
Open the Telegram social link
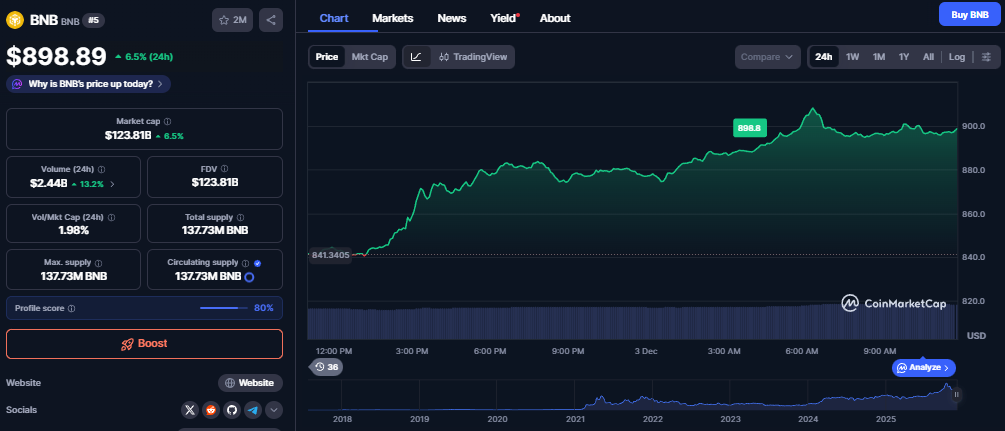coord(253,410)
